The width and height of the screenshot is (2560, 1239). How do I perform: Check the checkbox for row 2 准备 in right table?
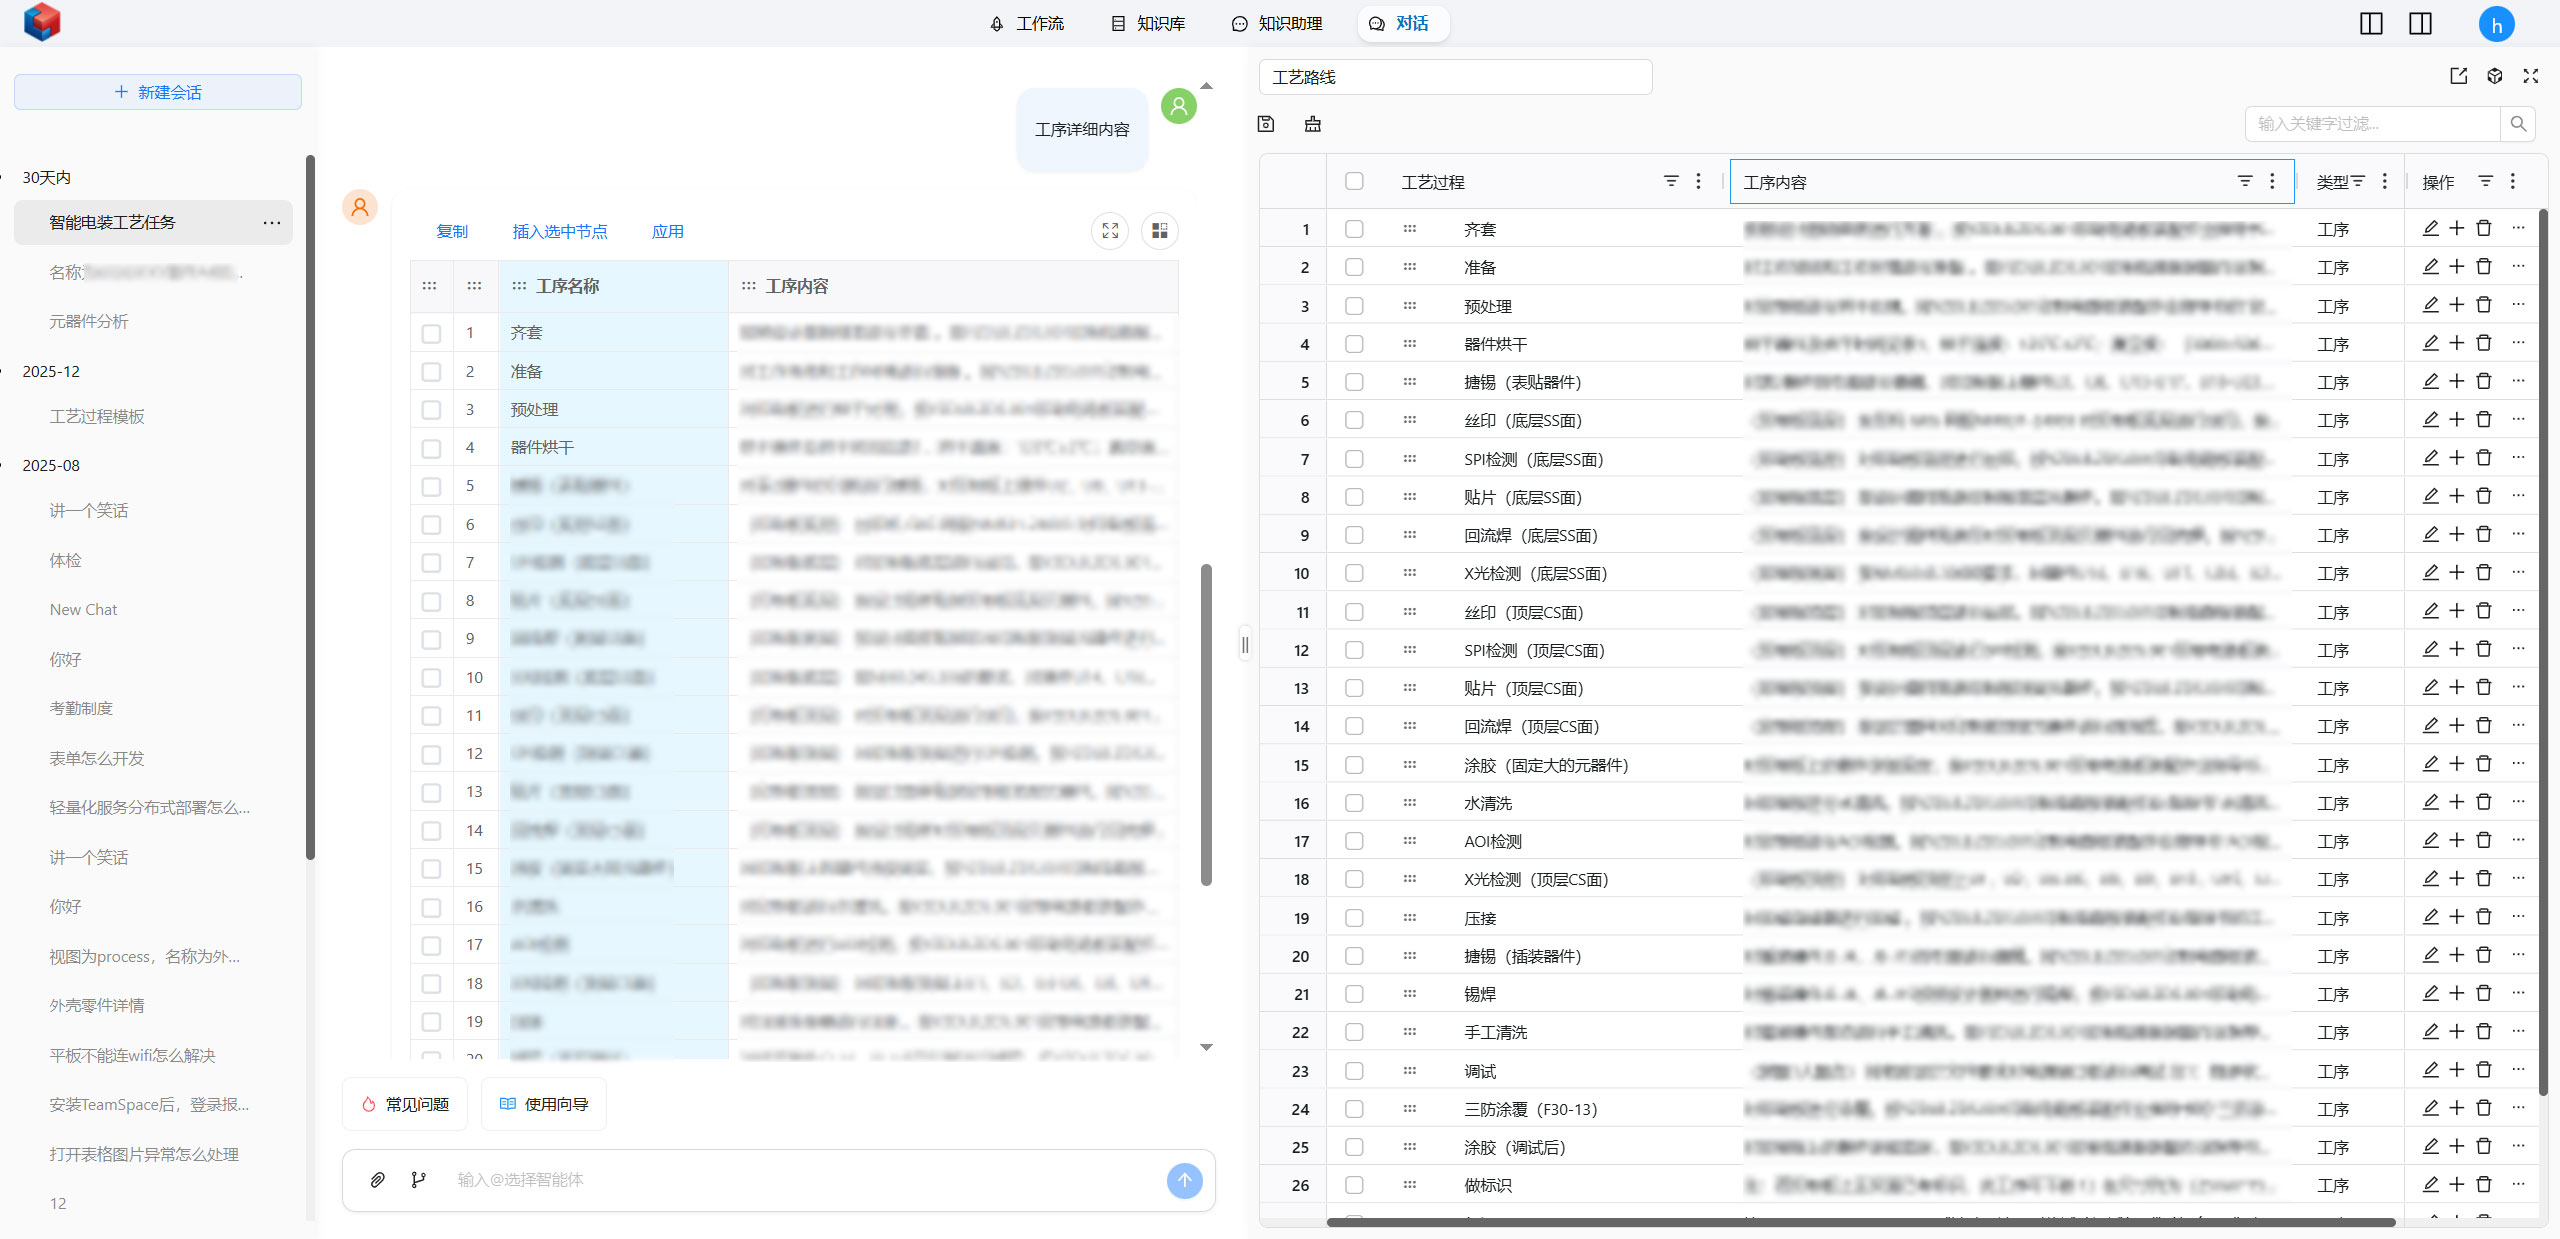1354,267
